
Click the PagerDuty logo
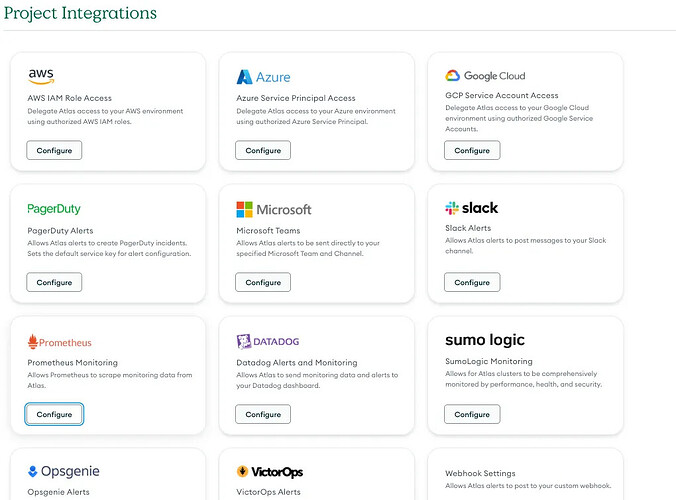pos(54,209)
